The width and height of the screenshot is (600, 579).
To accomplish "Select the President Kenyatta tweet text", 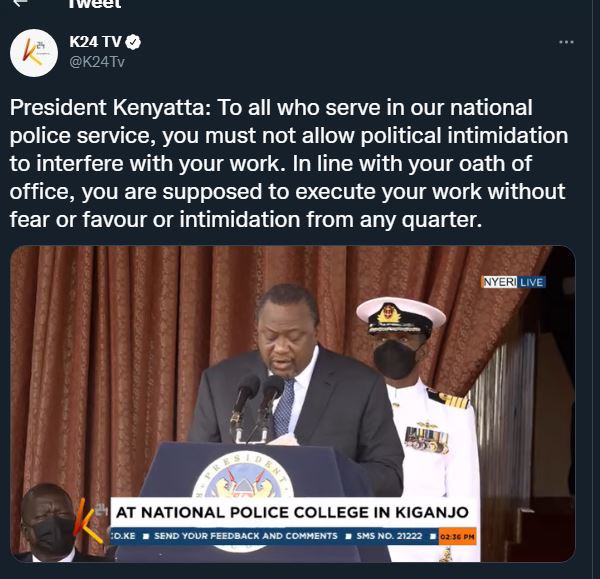I will [289, 163].
